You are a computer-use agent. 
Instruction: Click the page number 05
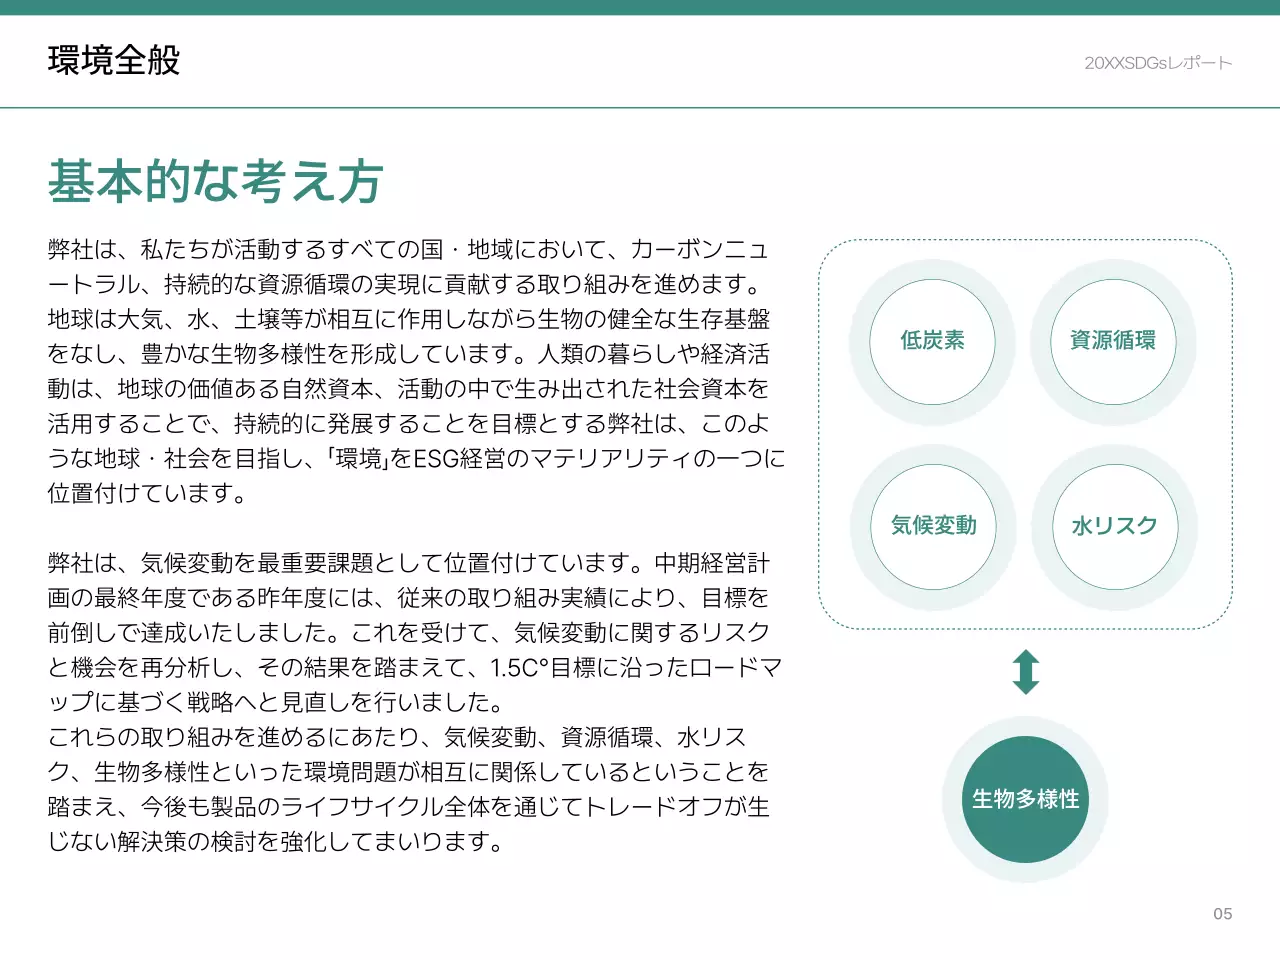pyautogui.click(x=1222, y=913)
